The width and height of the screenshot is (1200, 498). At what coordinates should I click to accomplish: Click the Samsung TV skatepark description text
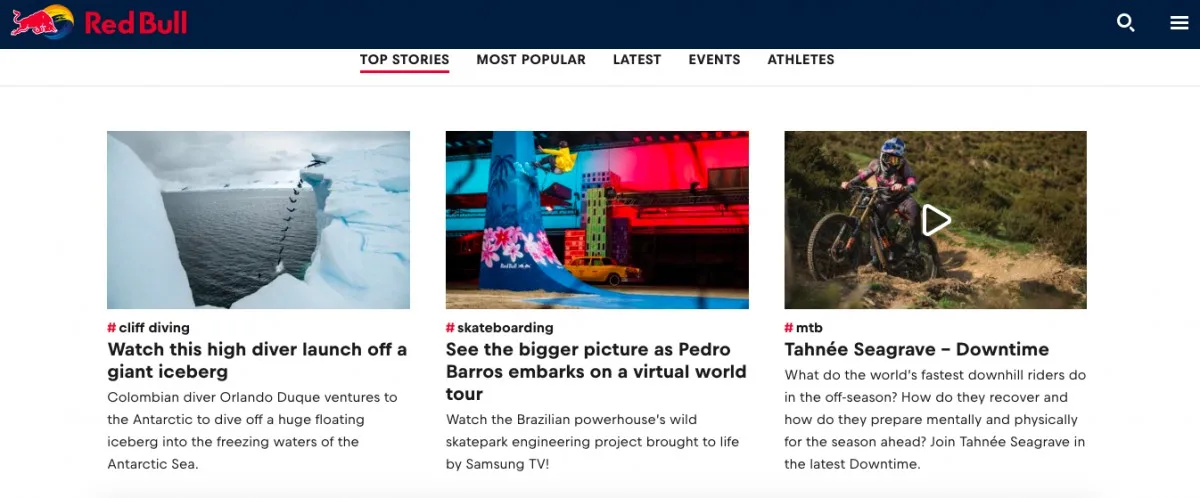[x=585, y=441]
